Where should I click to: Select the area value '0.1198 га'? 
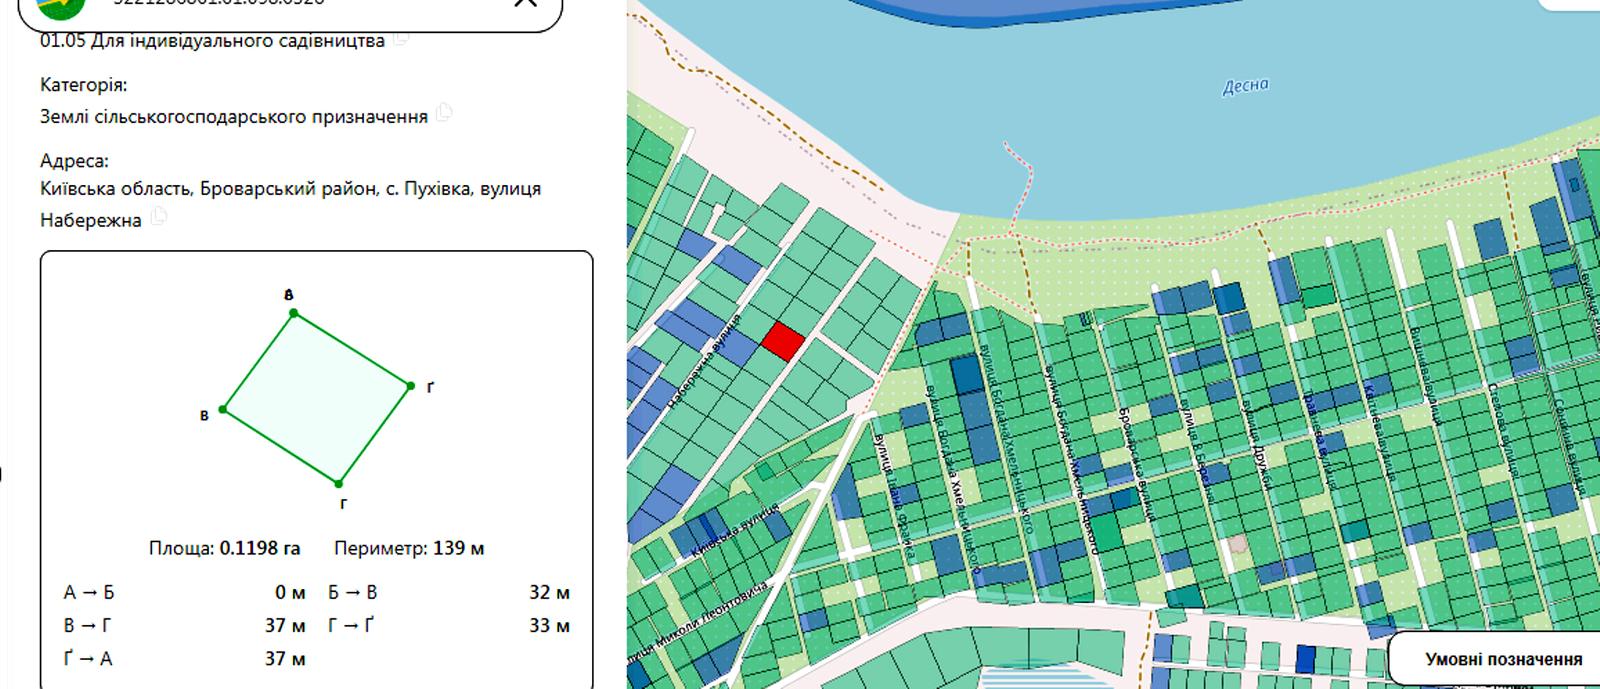pyautogui.click(x=260, y=548)
